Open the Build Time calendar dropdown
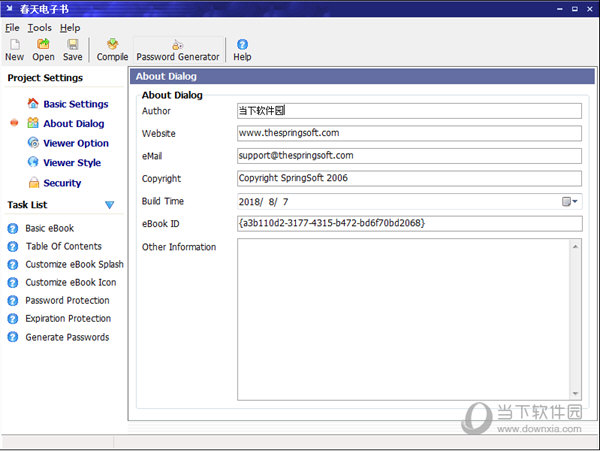 point(569,202)
